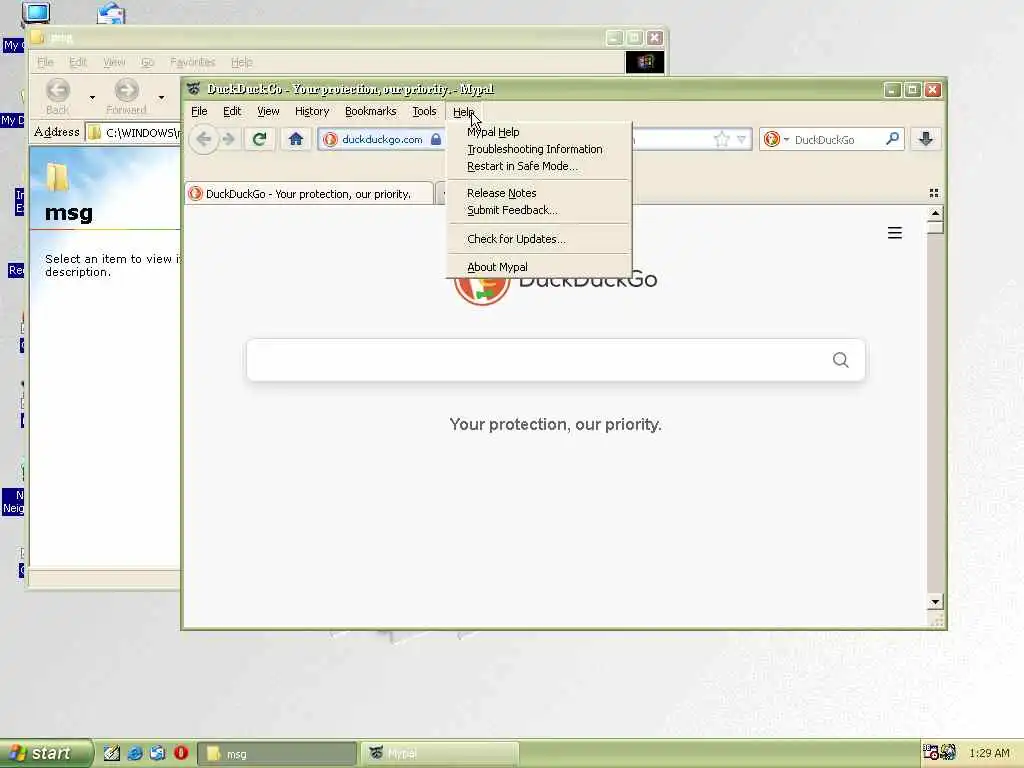
Task: Open the Mypal Edit menu
Action: click(232, 112)
